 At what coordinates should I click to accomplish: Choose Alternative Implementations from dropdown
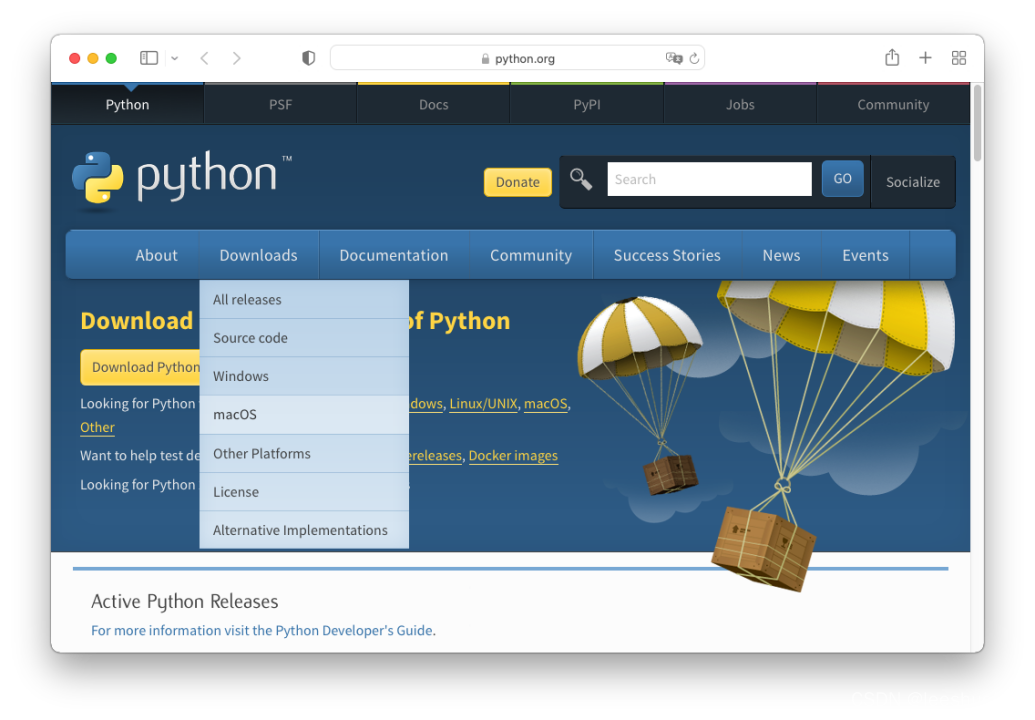[304, 530]
